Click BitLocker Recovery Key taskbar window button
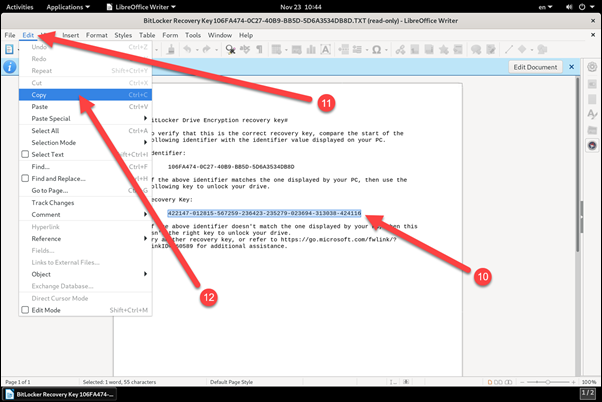This screenshot has width=602, height=402. [x=60, y=394]
